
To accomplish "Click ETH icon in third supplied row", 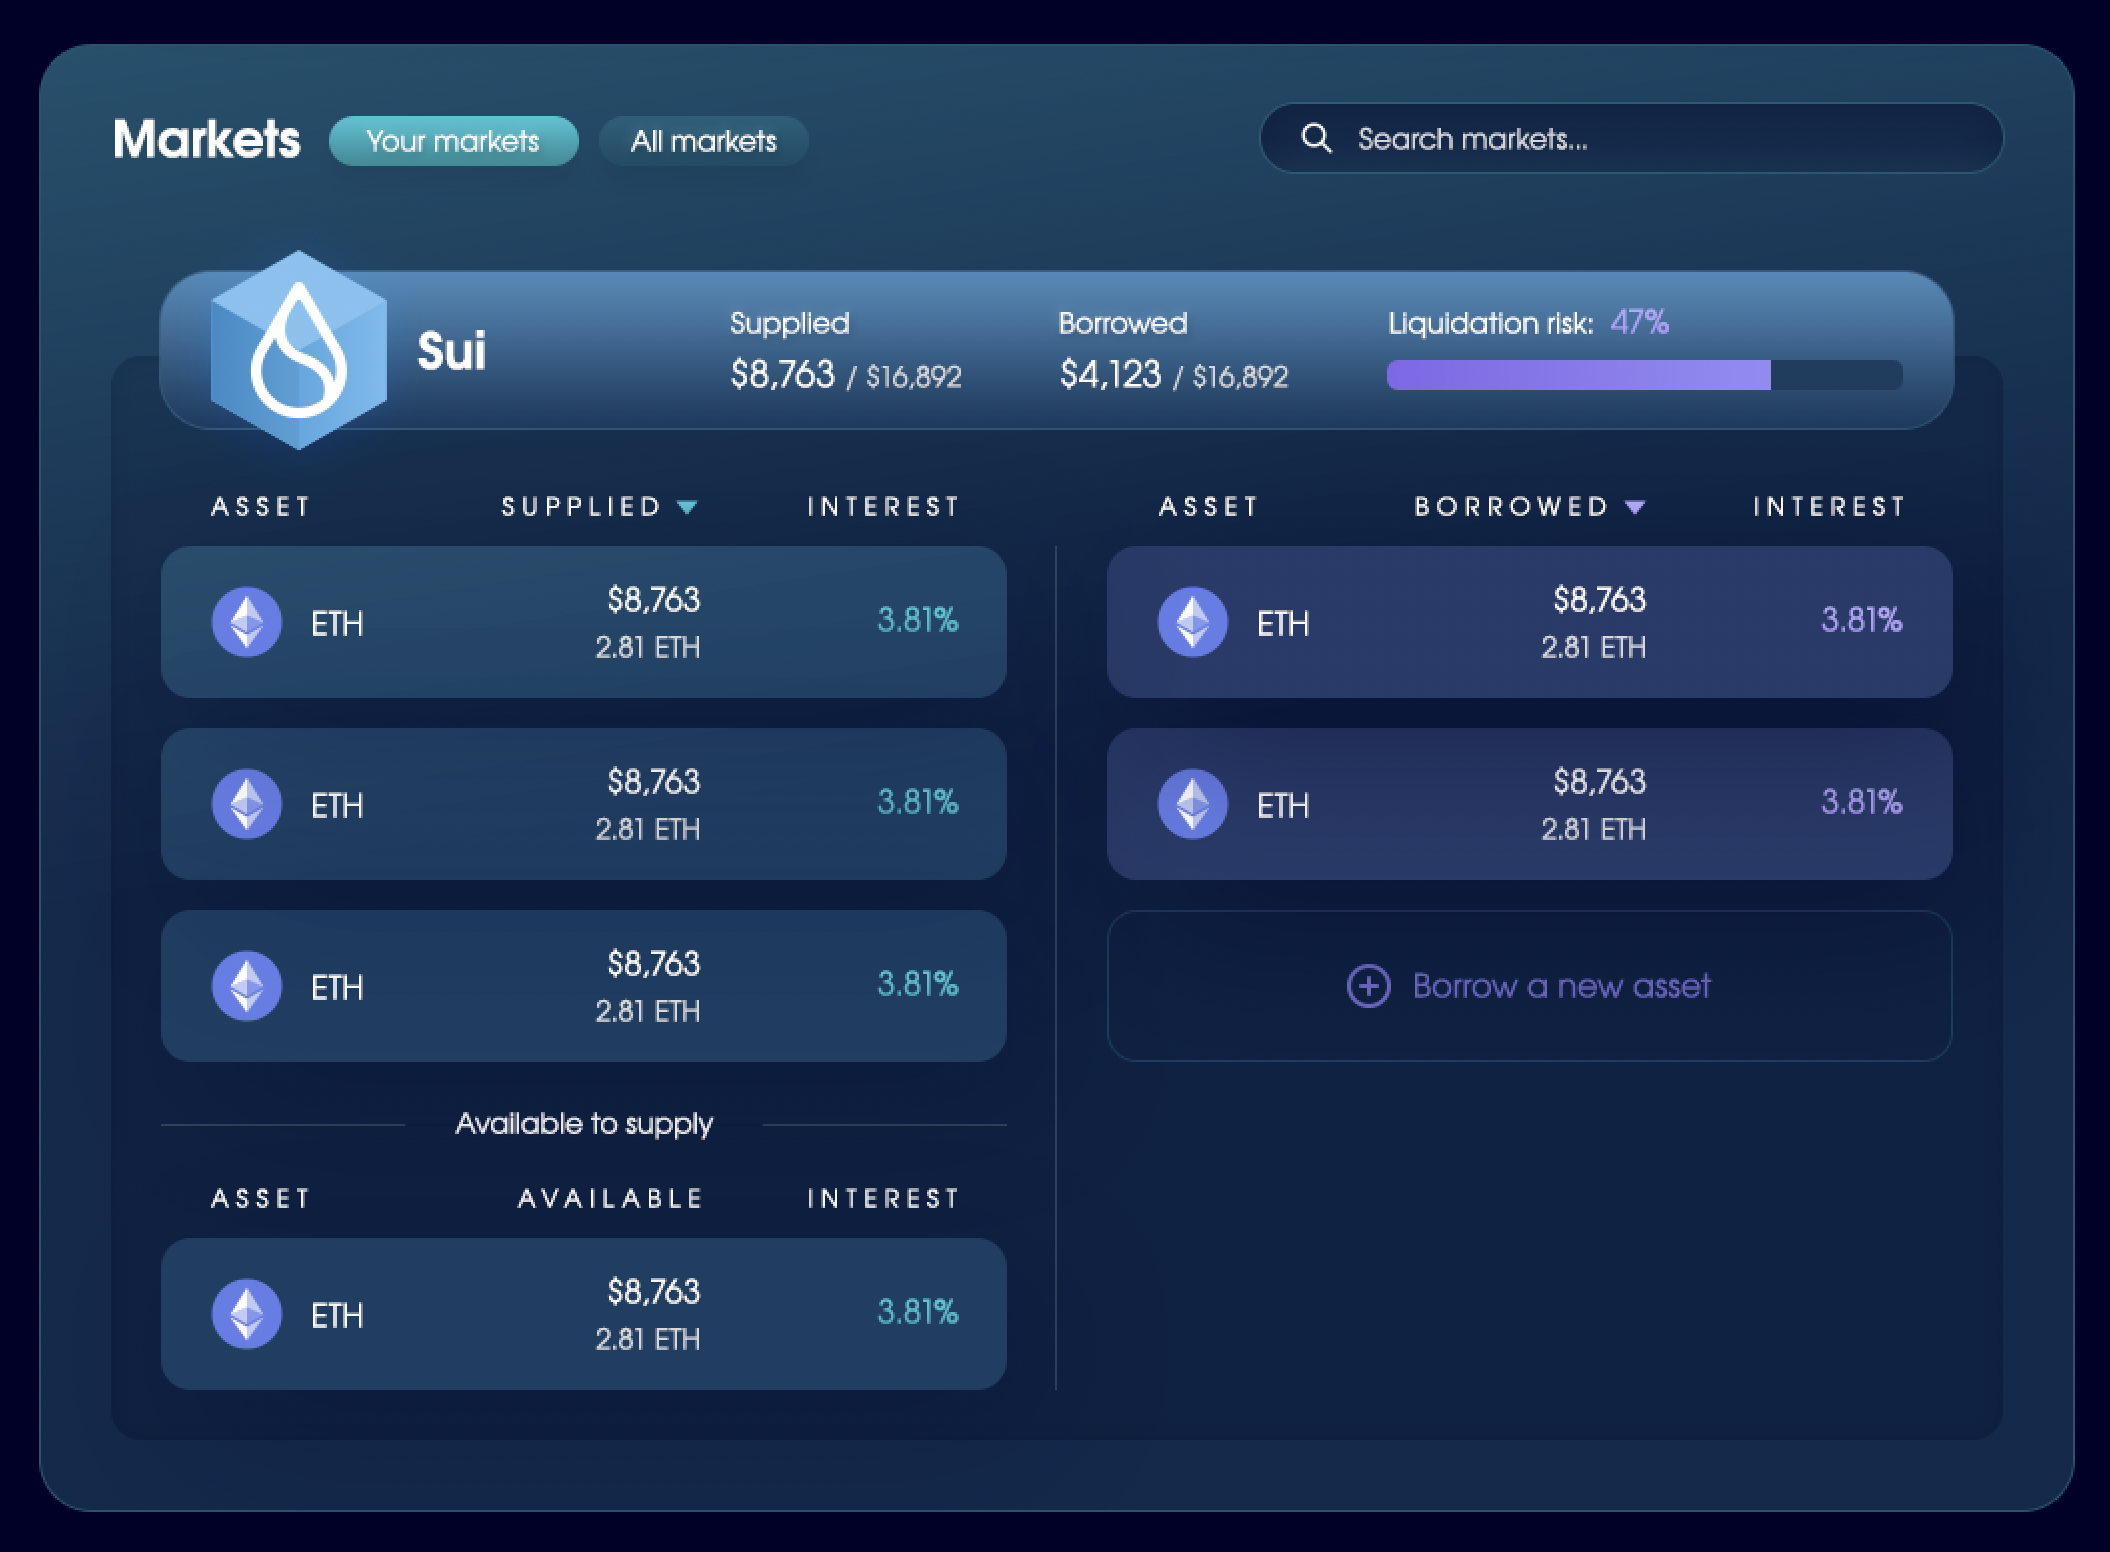I will pos(247,986).
